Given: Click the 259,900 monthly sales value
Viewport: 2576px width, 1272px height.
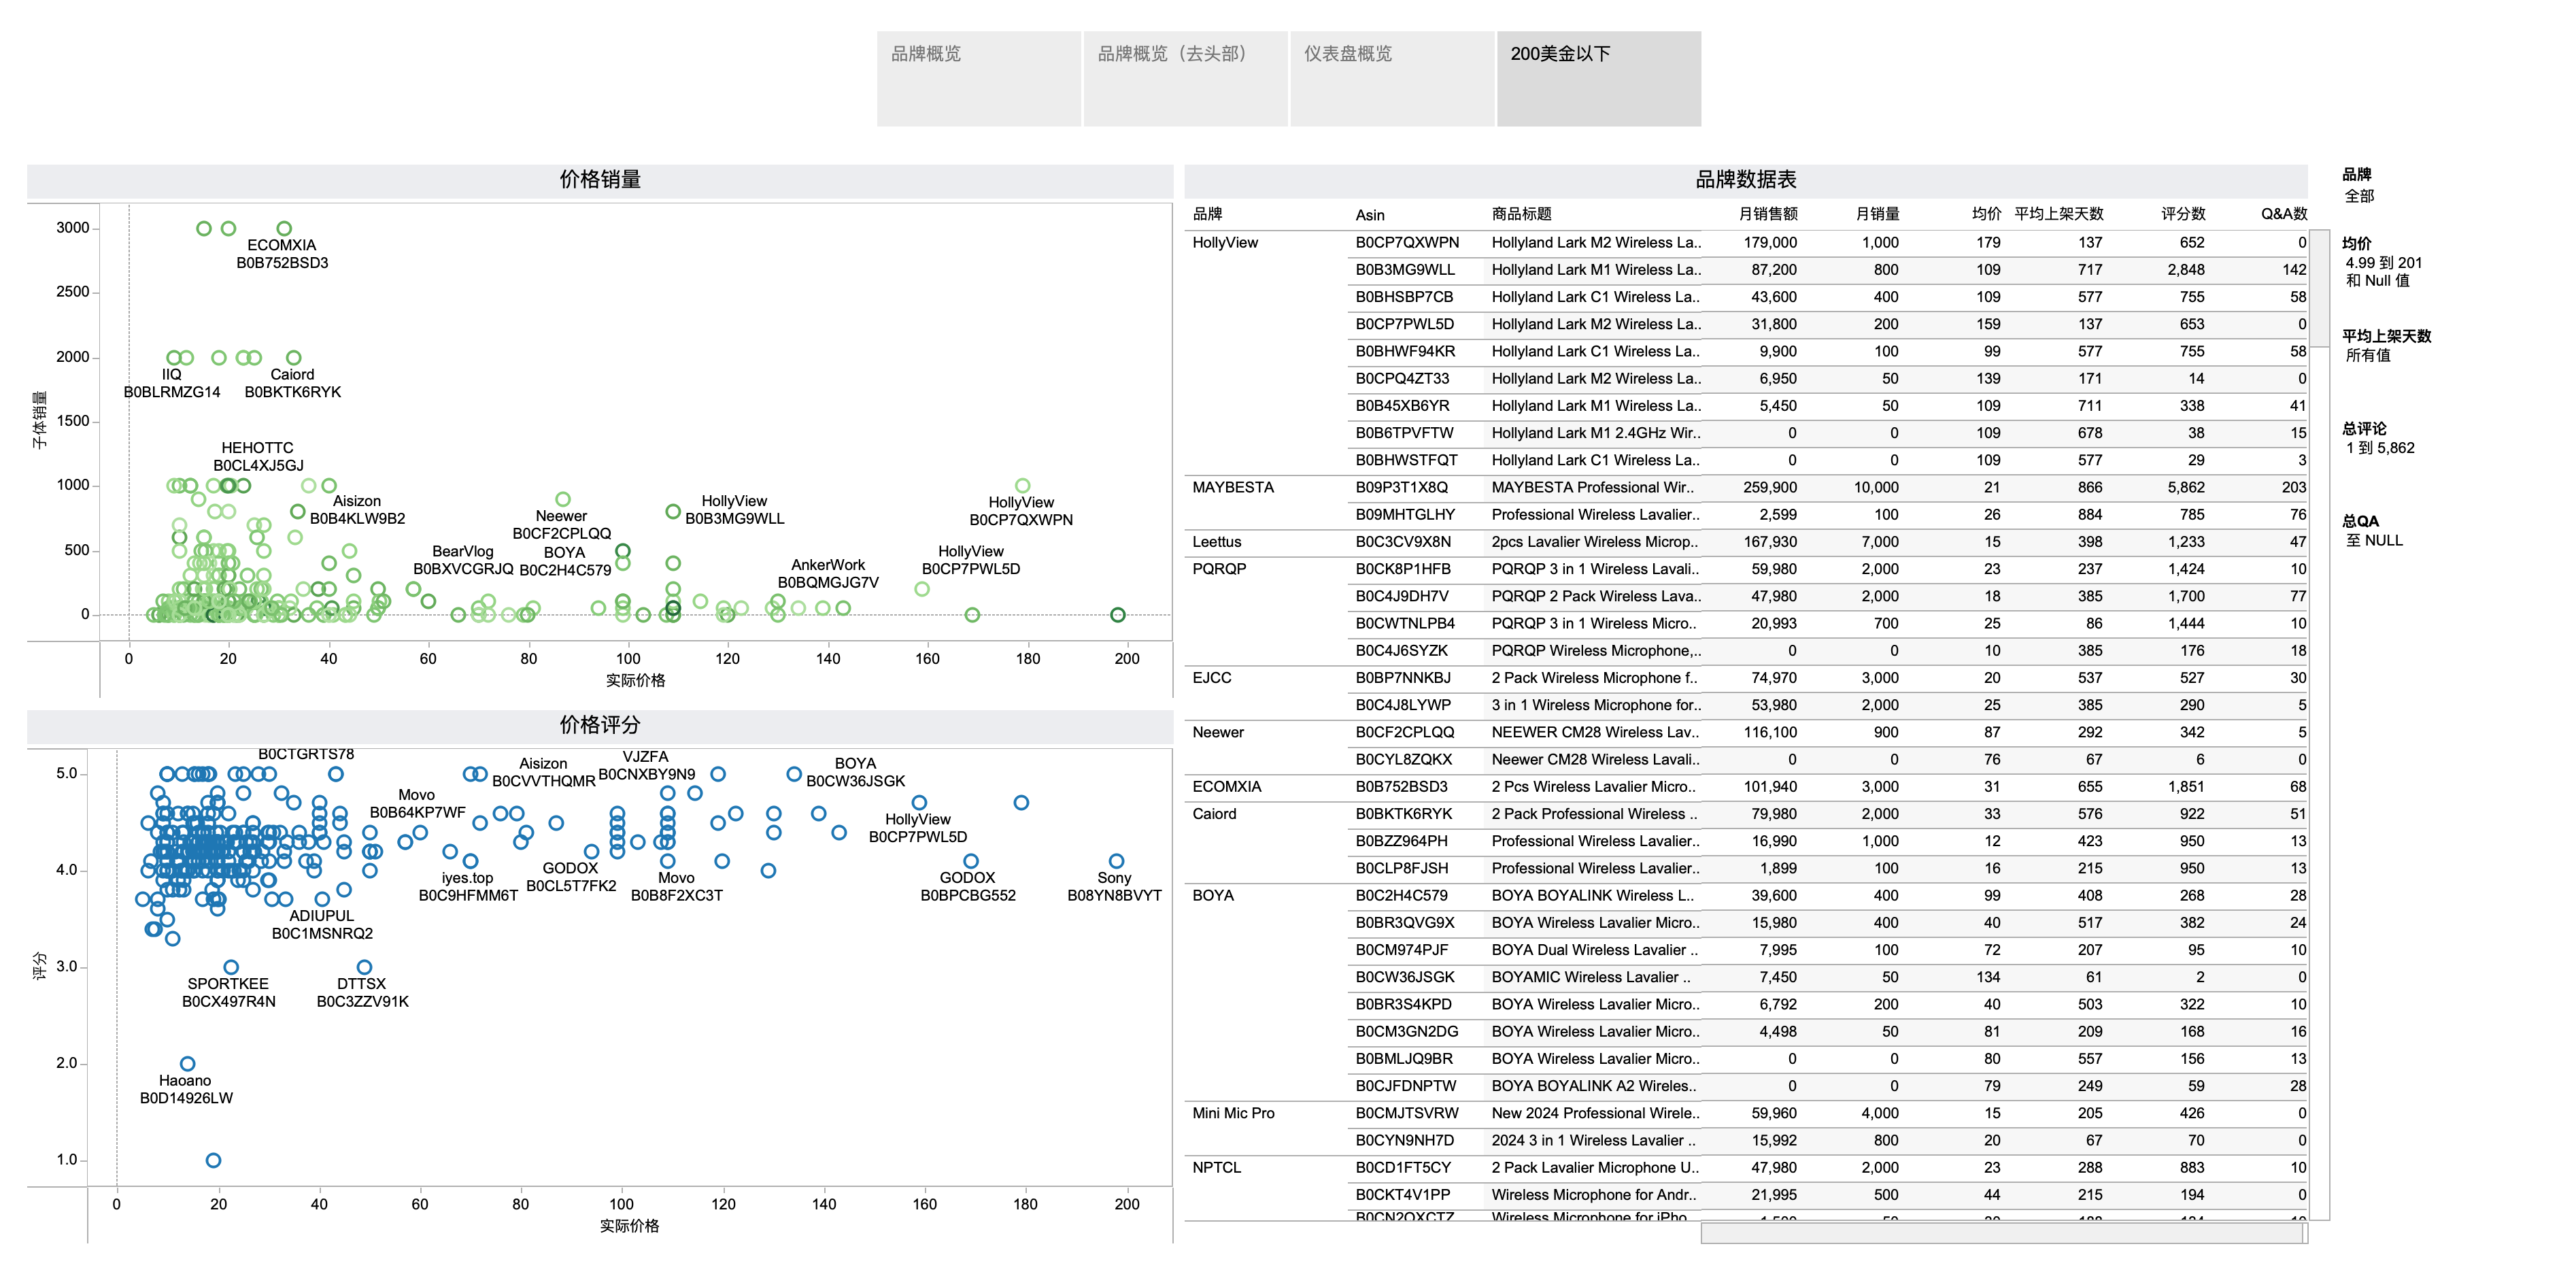Looking at the screenshot, I should pos(1769,488).
